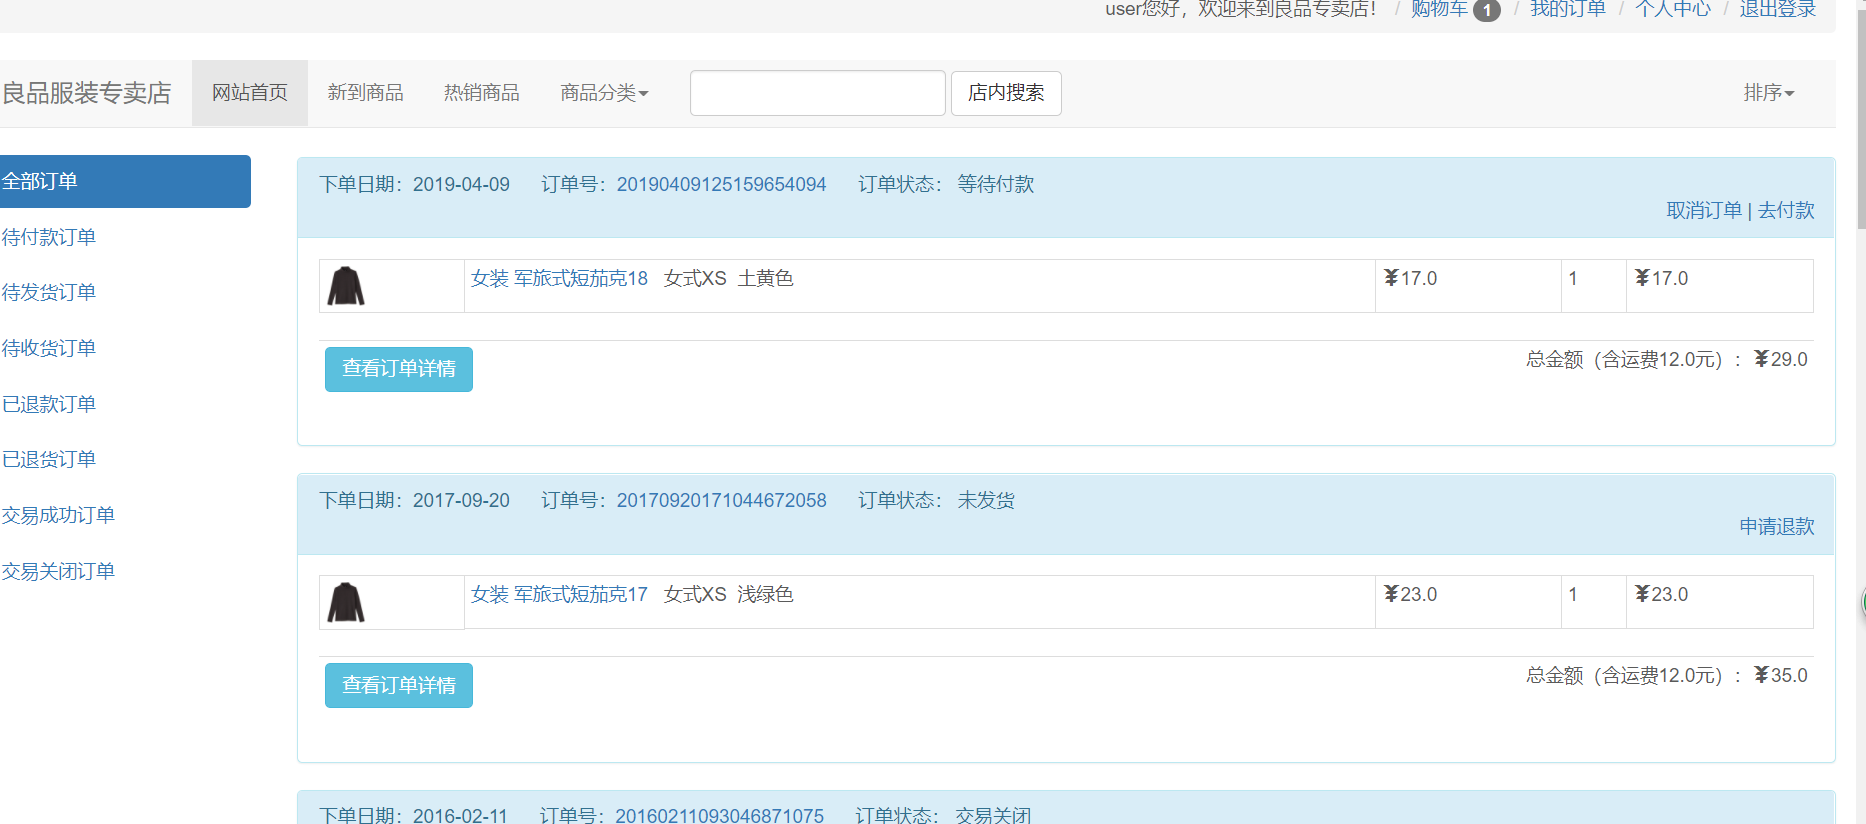The width and height of the screenshot is (1866, 824).
Task: Focus the store search input field
Action: 818,93
